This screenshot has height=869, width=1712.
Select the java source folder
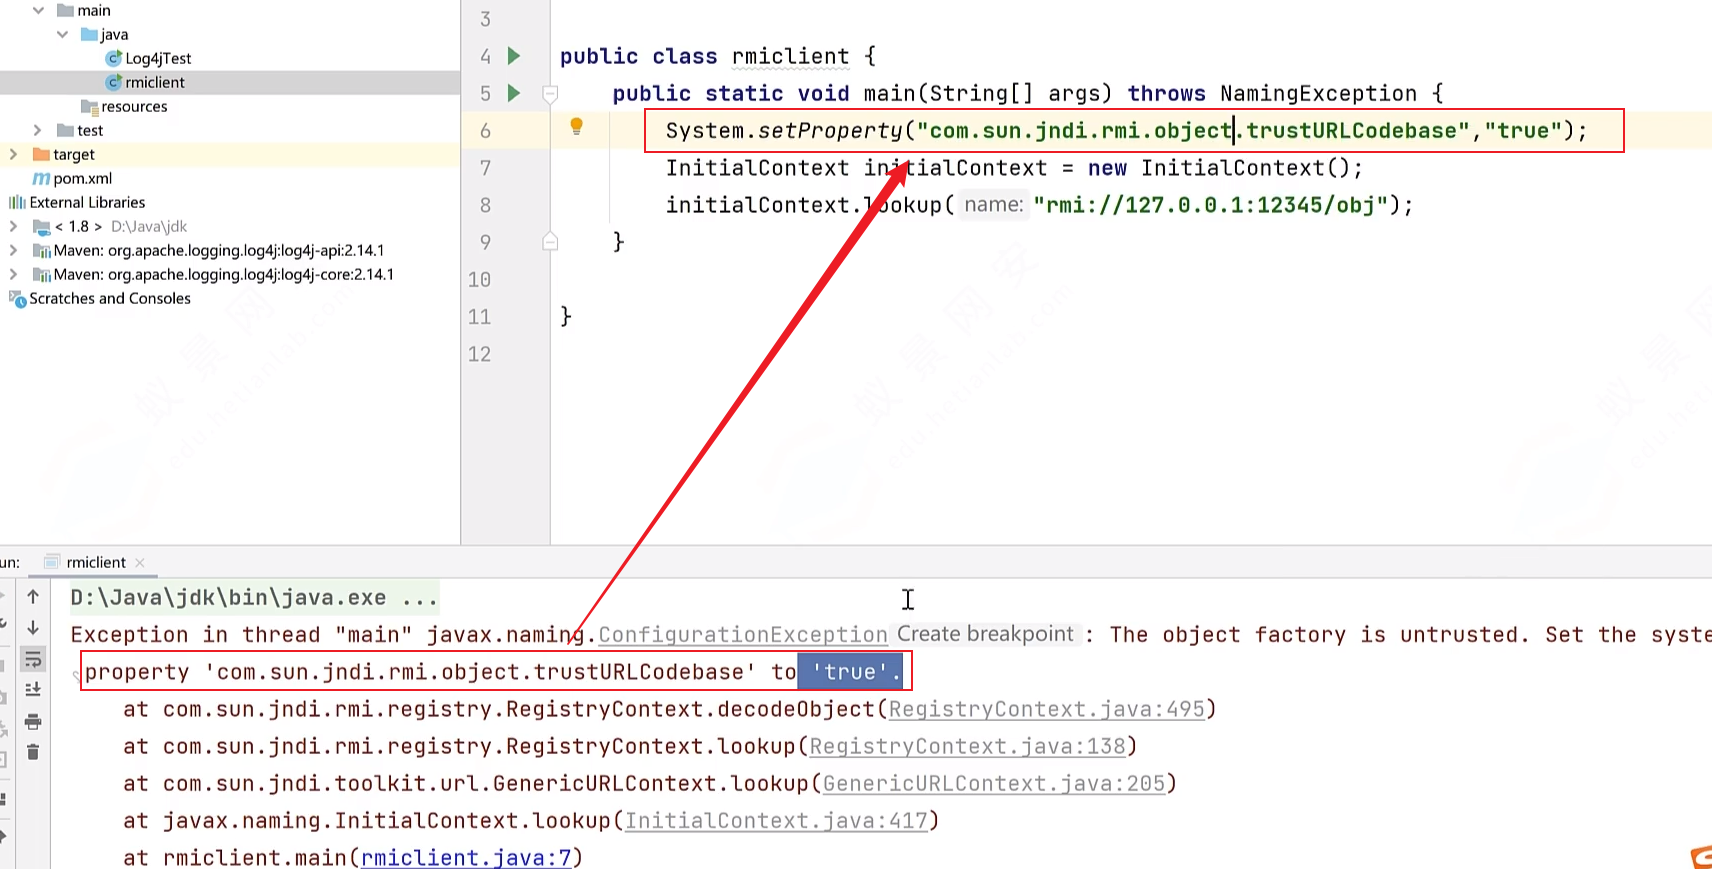[x=114, y=34]
